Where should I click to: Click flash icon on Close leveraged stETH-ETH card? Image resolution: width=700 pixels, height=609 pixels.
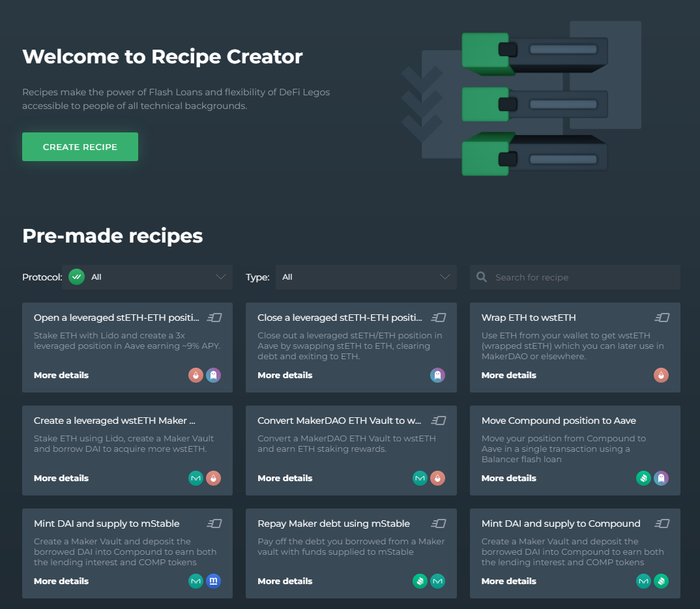pos(438,317)
